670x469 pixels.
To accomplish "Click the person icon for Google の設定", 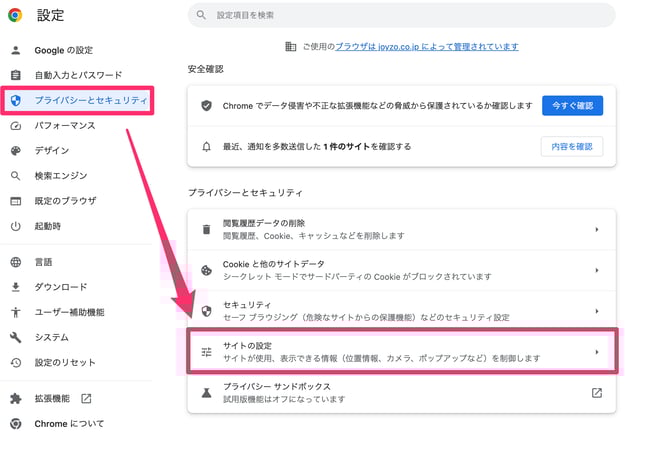I will click(15, 50).
